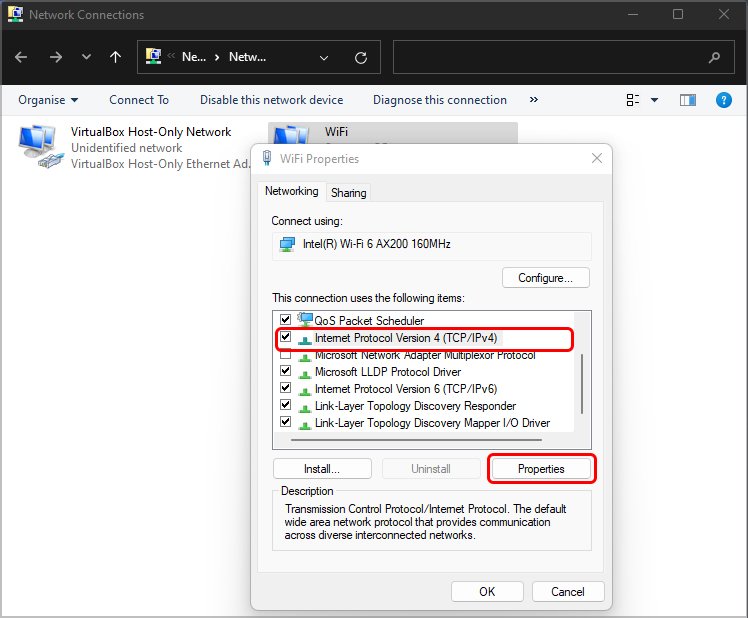Image resolution: width=748 pixels, height=618 pixels.
Task: Select the QoS Packet Scheduler item icon
Action: click(x=305, y=319)
